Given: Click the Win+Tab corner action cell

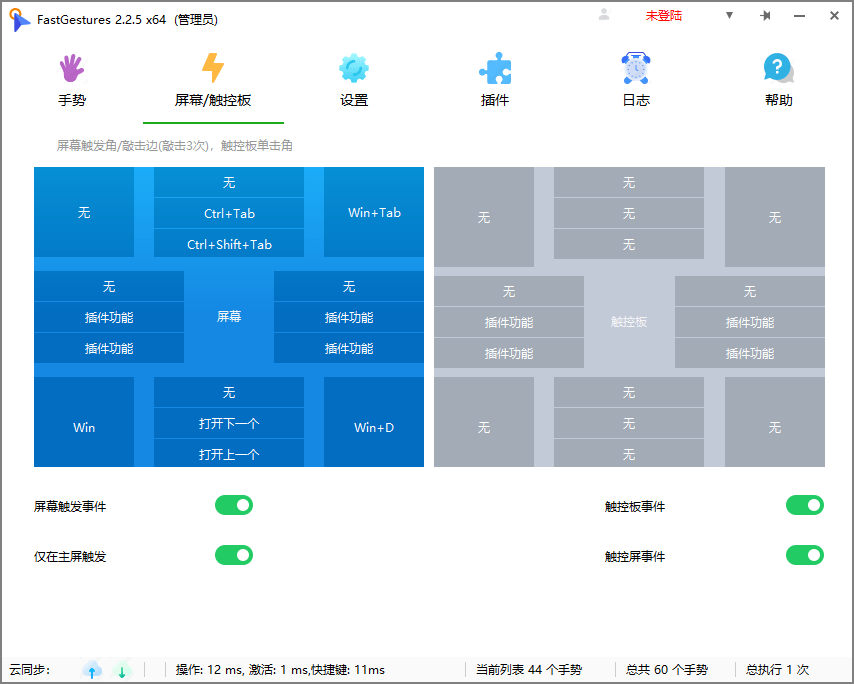Looking at the screenshot, I should point(374,213).
